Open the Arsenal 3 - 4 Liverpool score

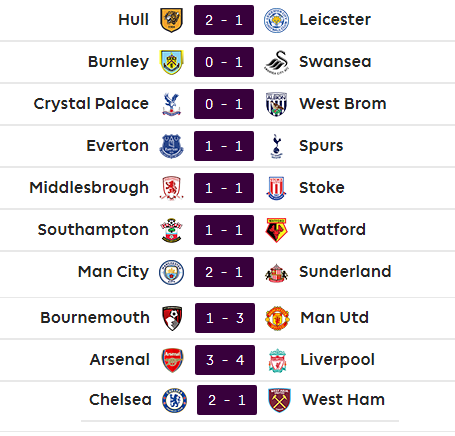click(x=225, y=360)
